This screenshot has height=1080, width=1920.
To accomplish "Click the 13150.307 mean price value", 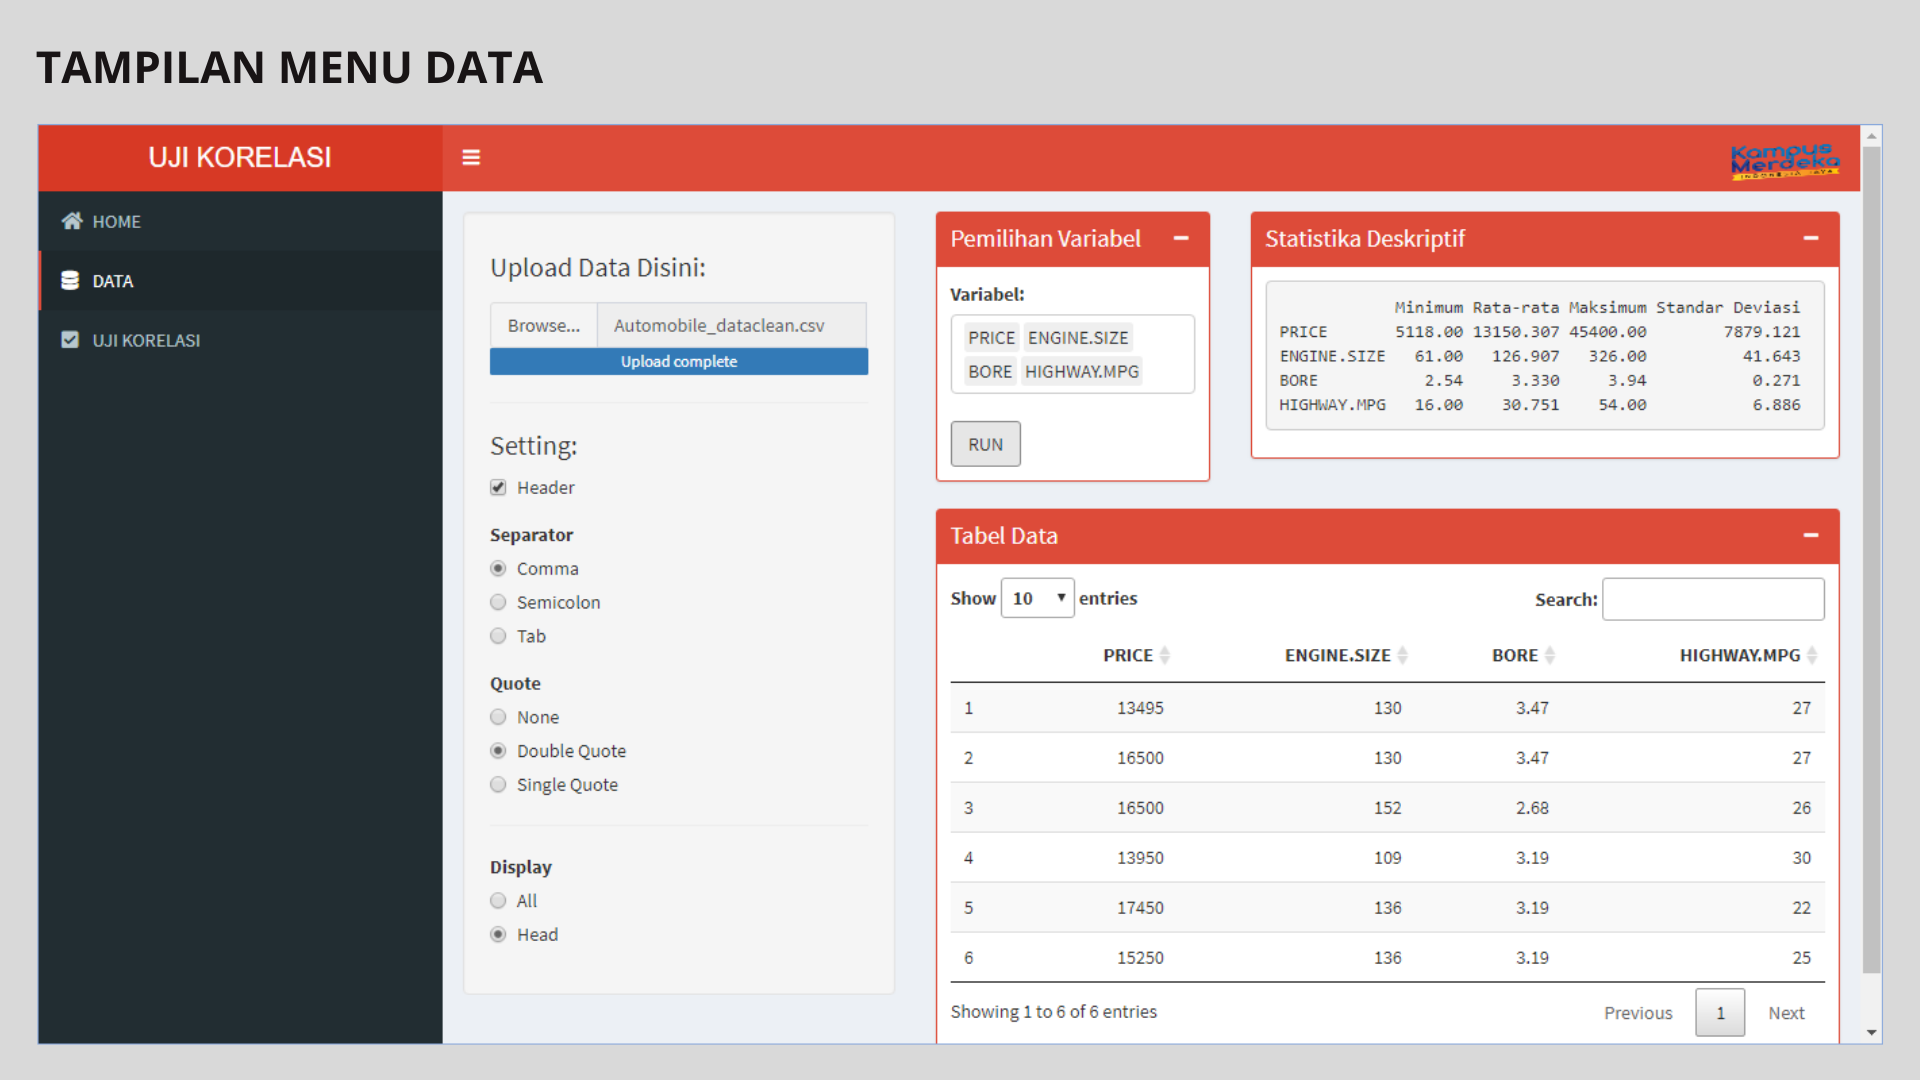I will point(1516,332).
